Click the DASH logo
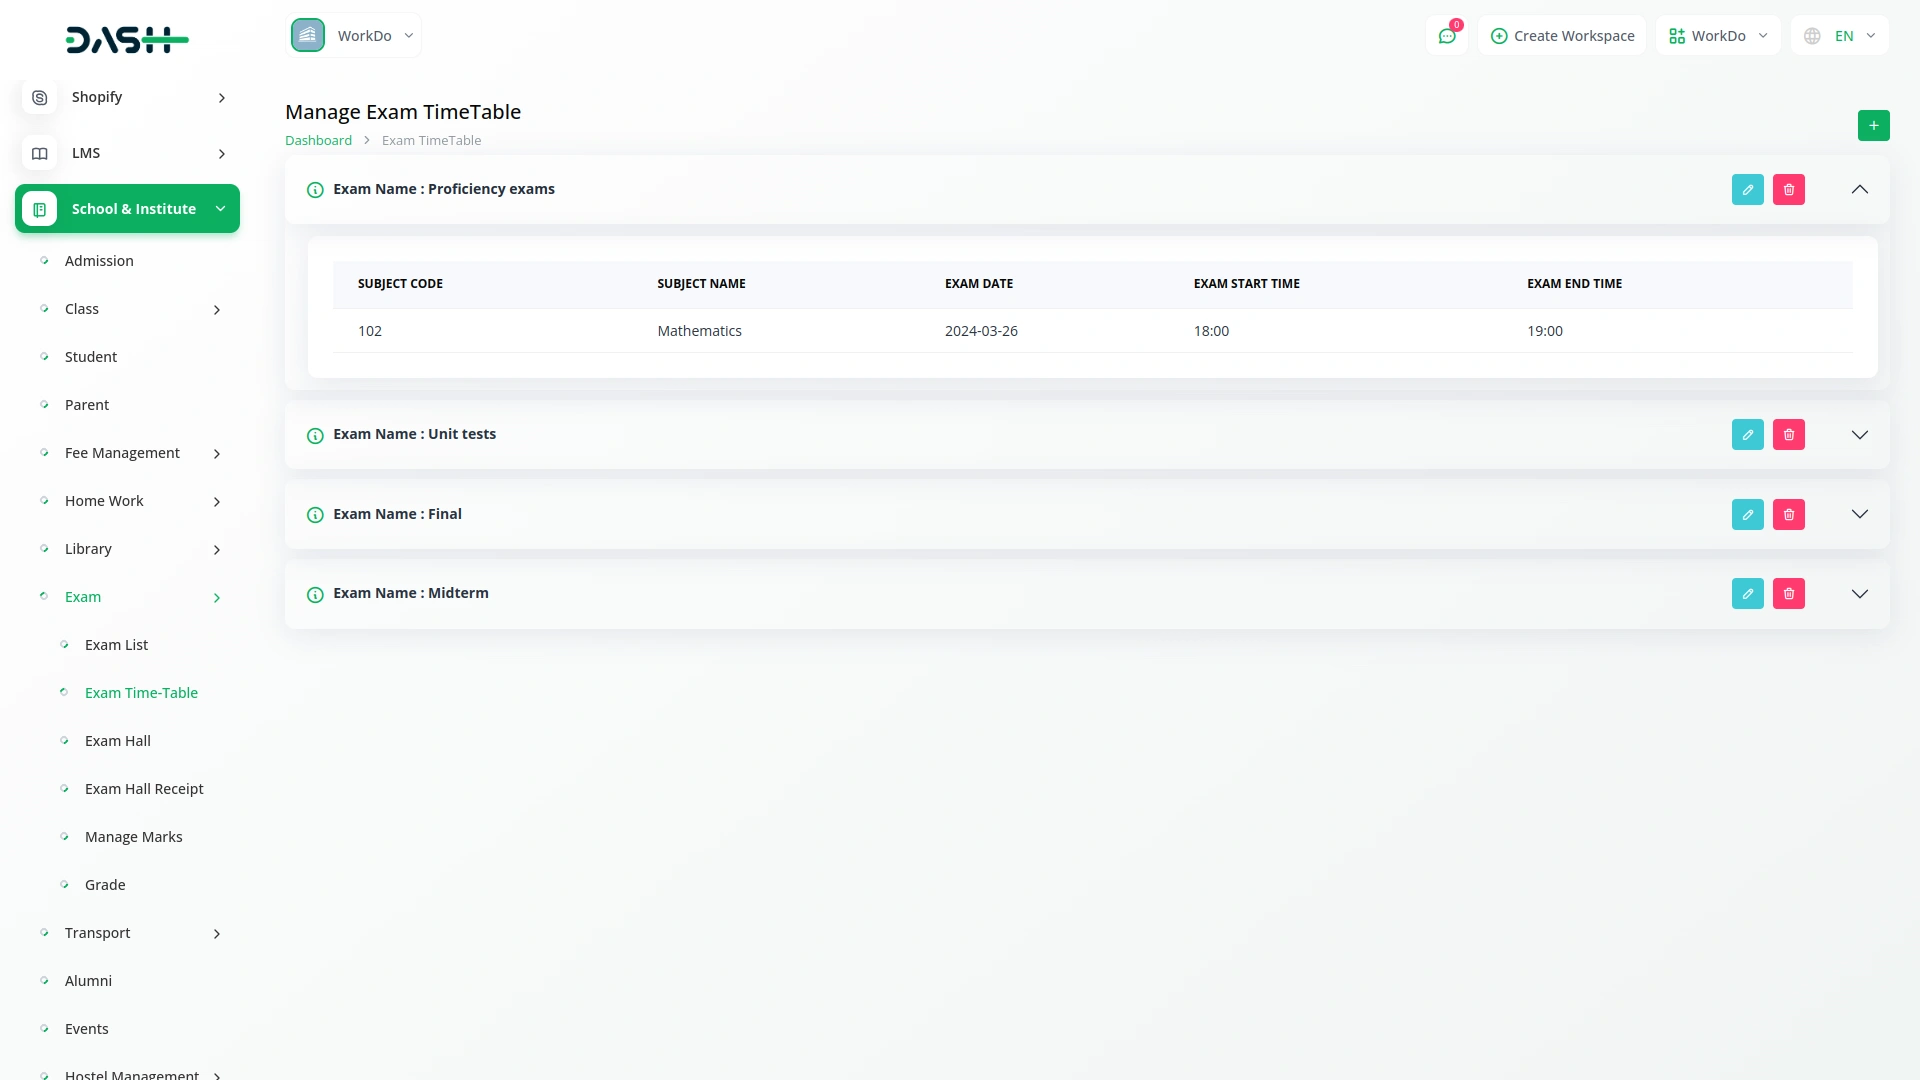This screenshot has height=1080, width=1920. point(127,40)
